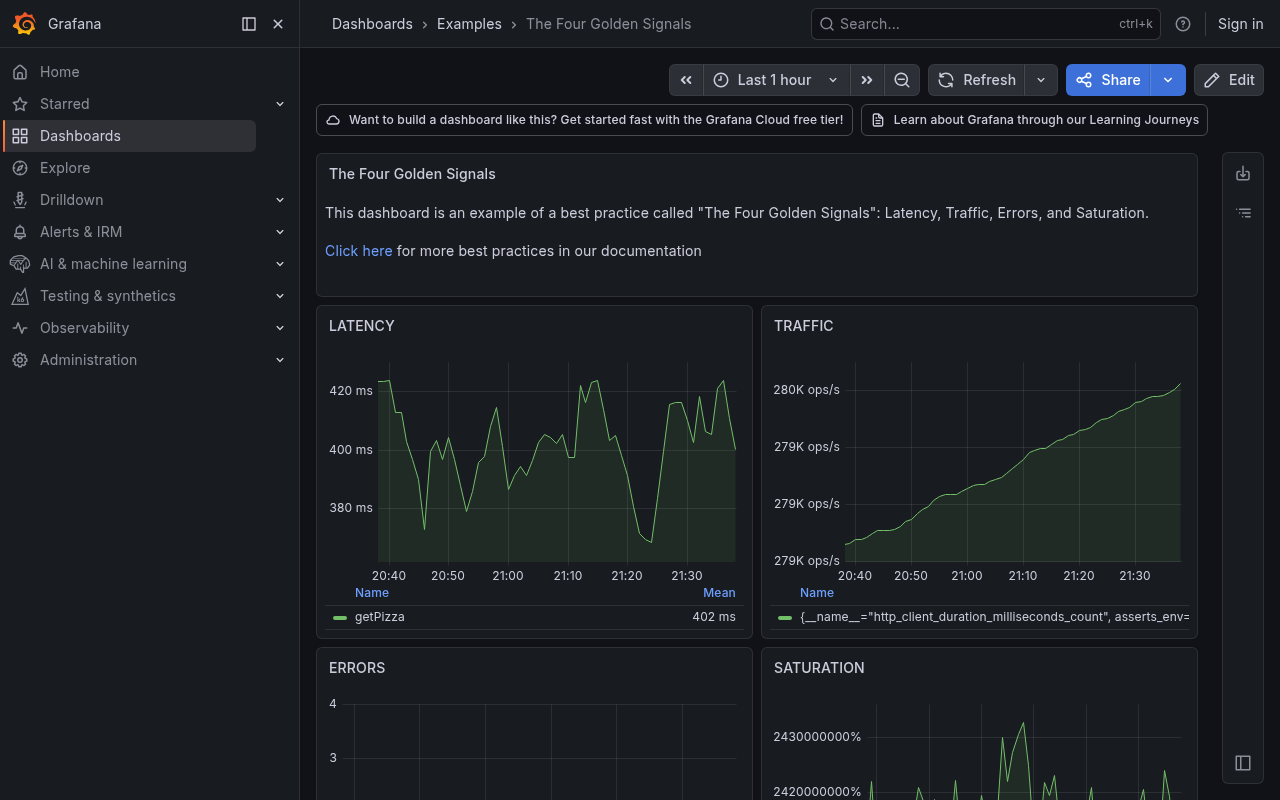Image resolution: width=1280 pixels, height=800 pixels.
Task: Toggle the navigation menu dock icon
Action: [x=248, y=23]
